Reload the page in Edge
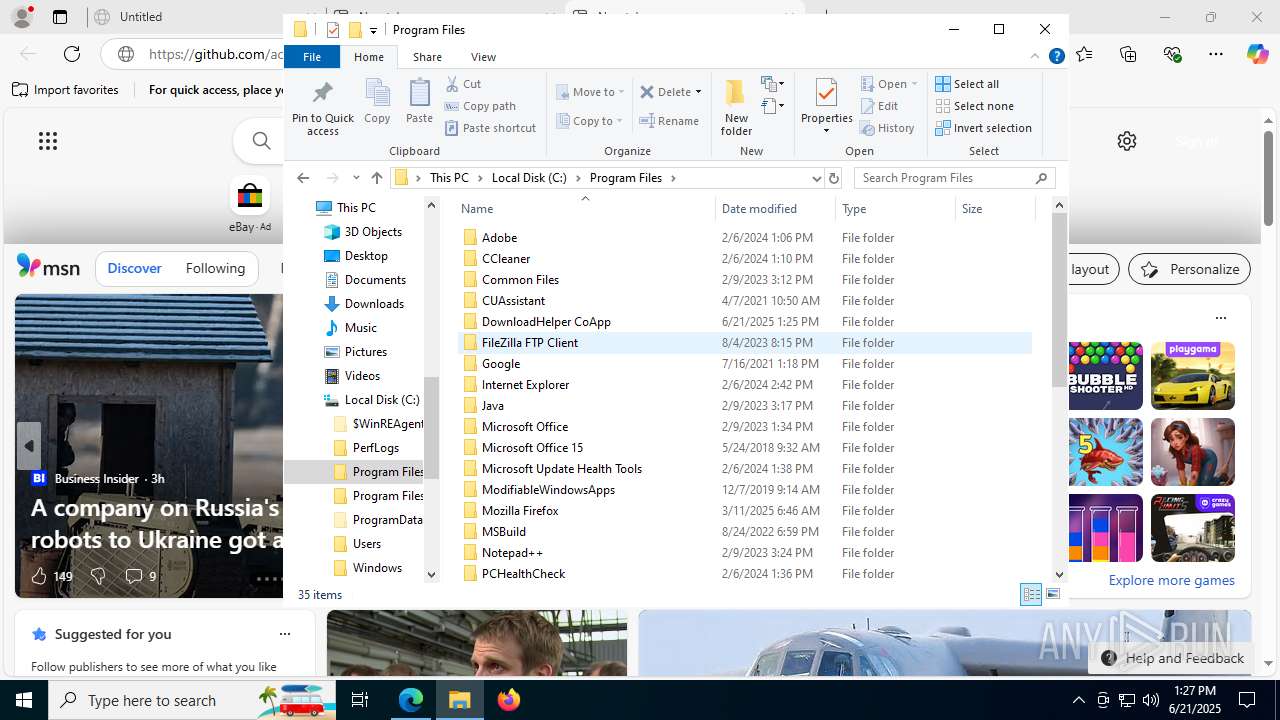The height and width of the screenshot is (720, 1280). [x=72, y=54]
